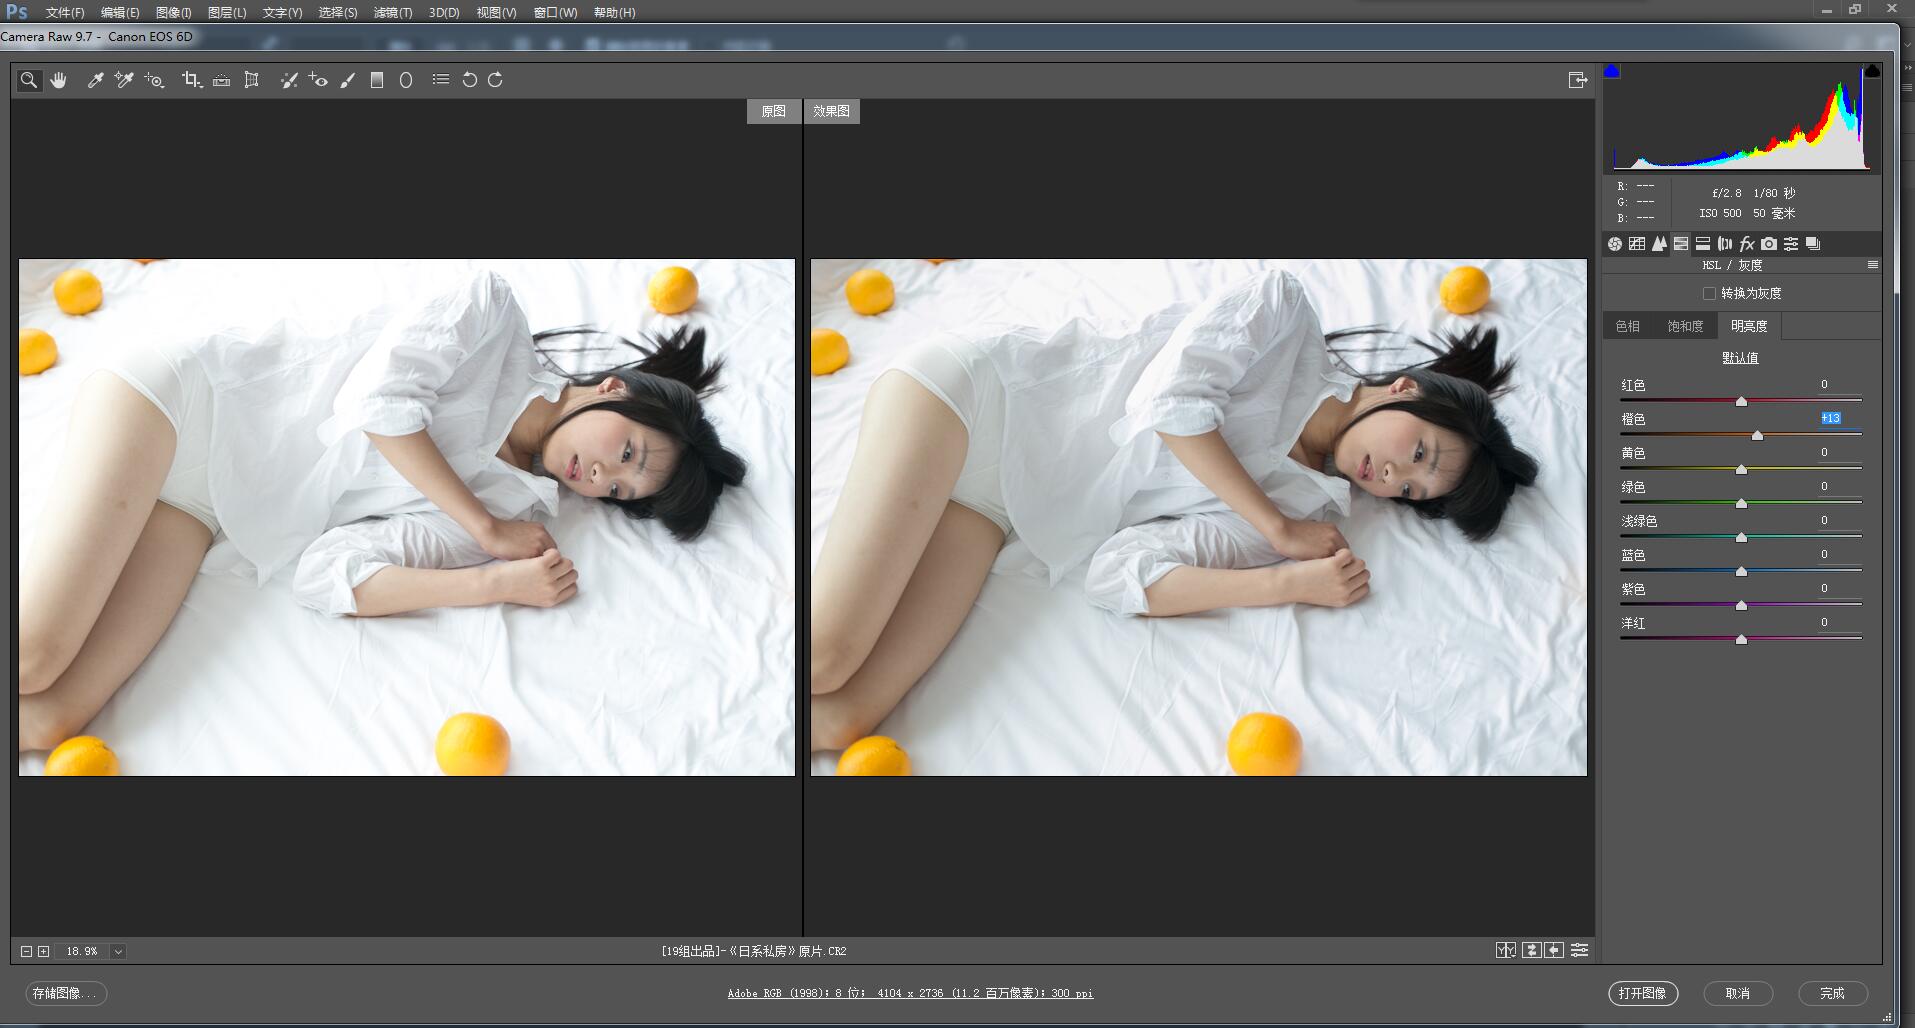Select the Hand tool

click(x=59, y=80)
